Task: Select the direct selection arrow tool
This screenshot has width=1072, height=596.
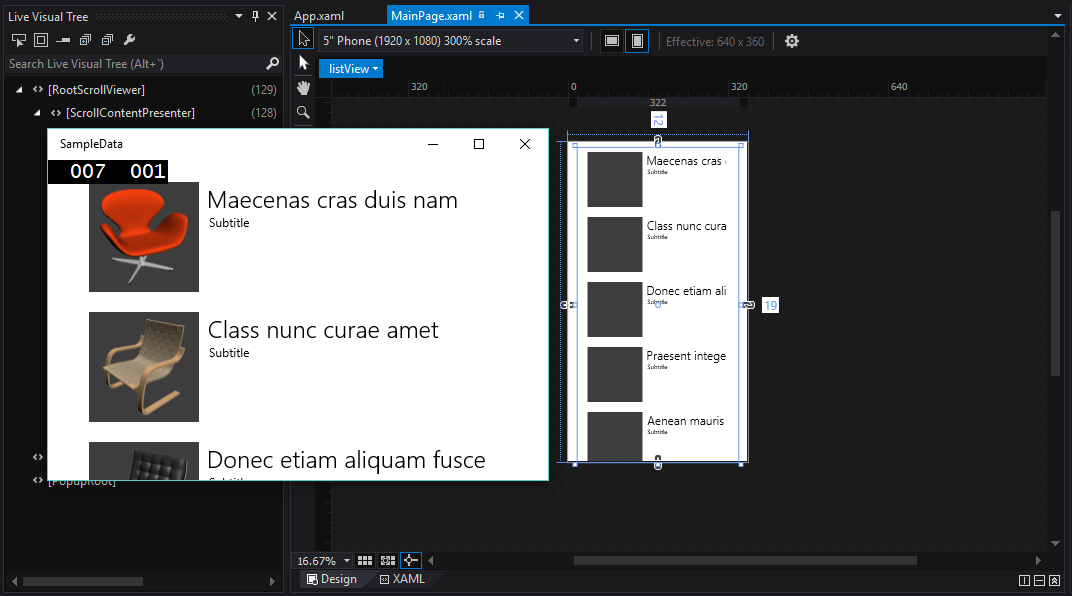Action: pyautogui.click(x=304, y=64)
